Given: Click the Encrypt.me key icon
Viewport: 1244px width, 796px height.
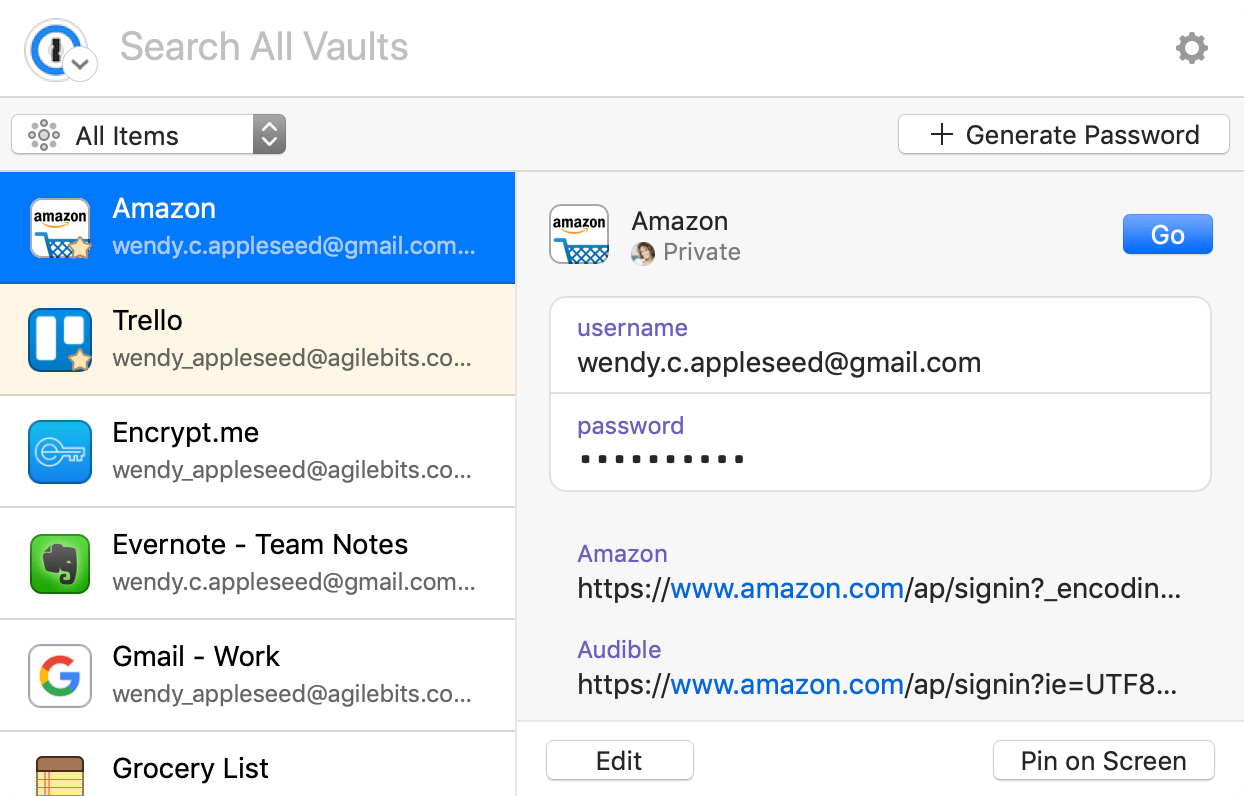Looking at the screenshot, I should [x=60, y=452].
